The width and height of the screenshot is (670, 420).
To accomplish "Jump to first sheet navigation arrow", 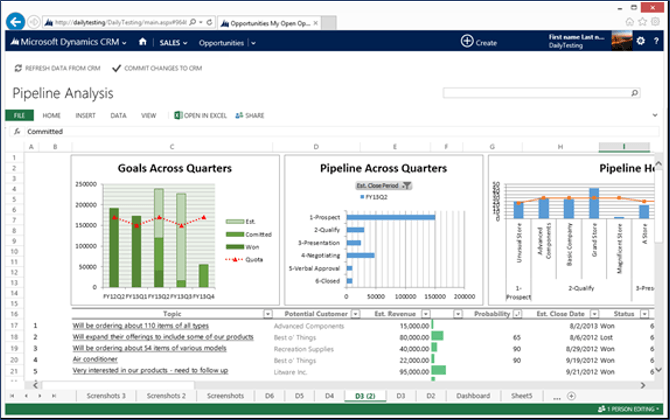I will [x=12, y=396].
